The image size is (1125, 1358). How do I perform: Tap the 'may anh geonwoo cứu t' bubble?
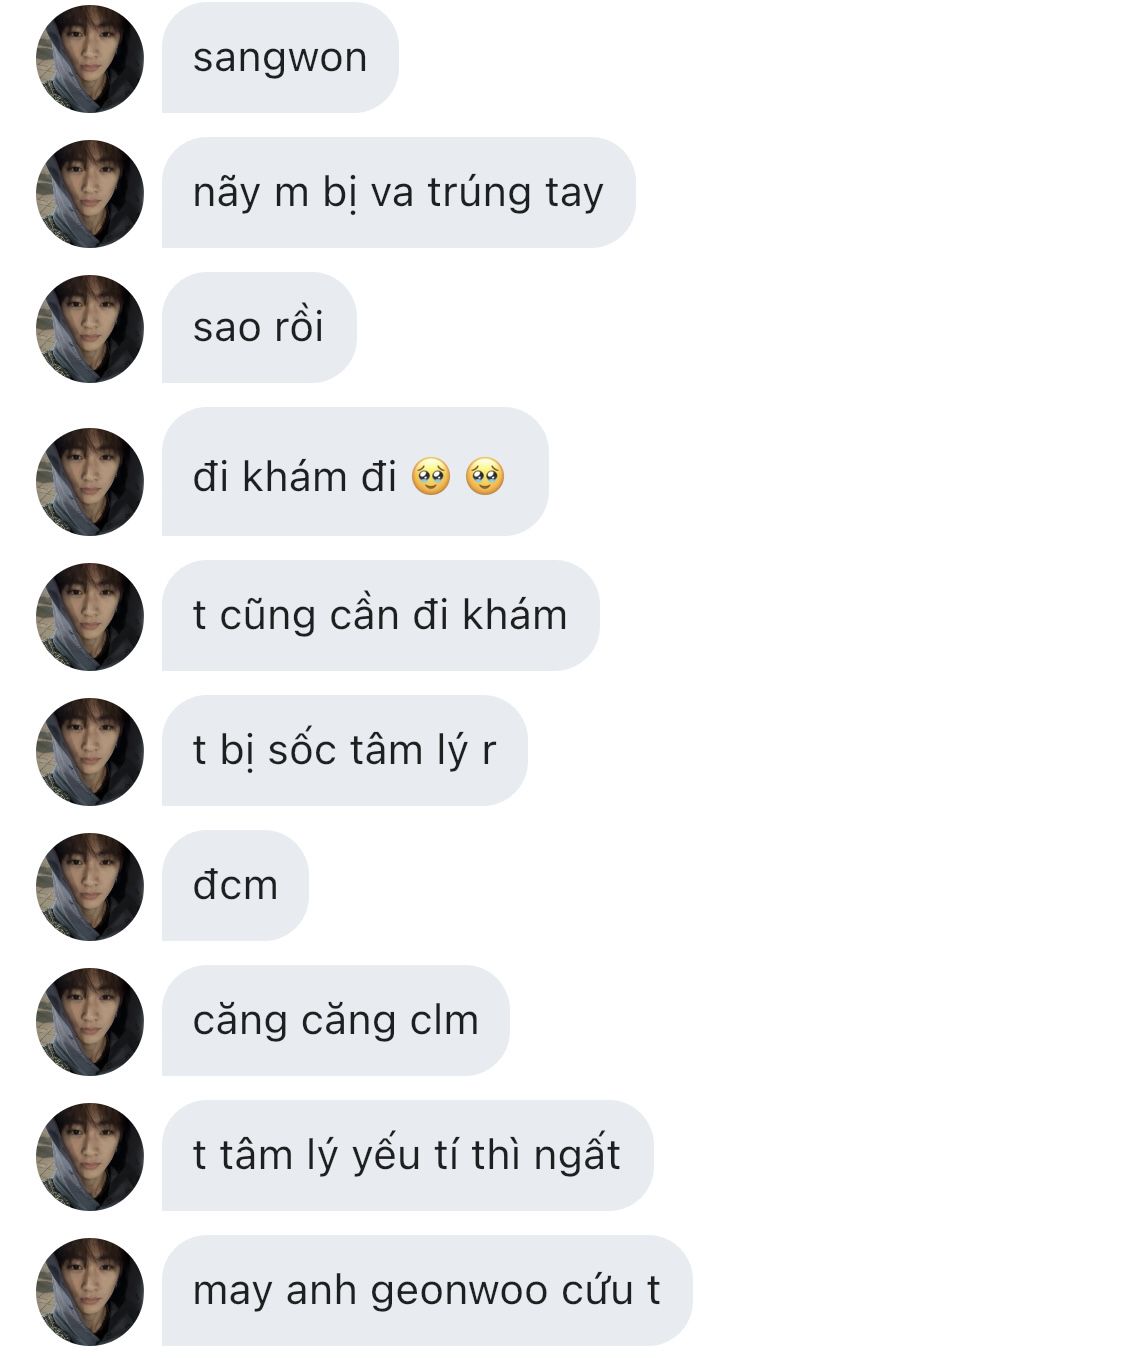427,1291
